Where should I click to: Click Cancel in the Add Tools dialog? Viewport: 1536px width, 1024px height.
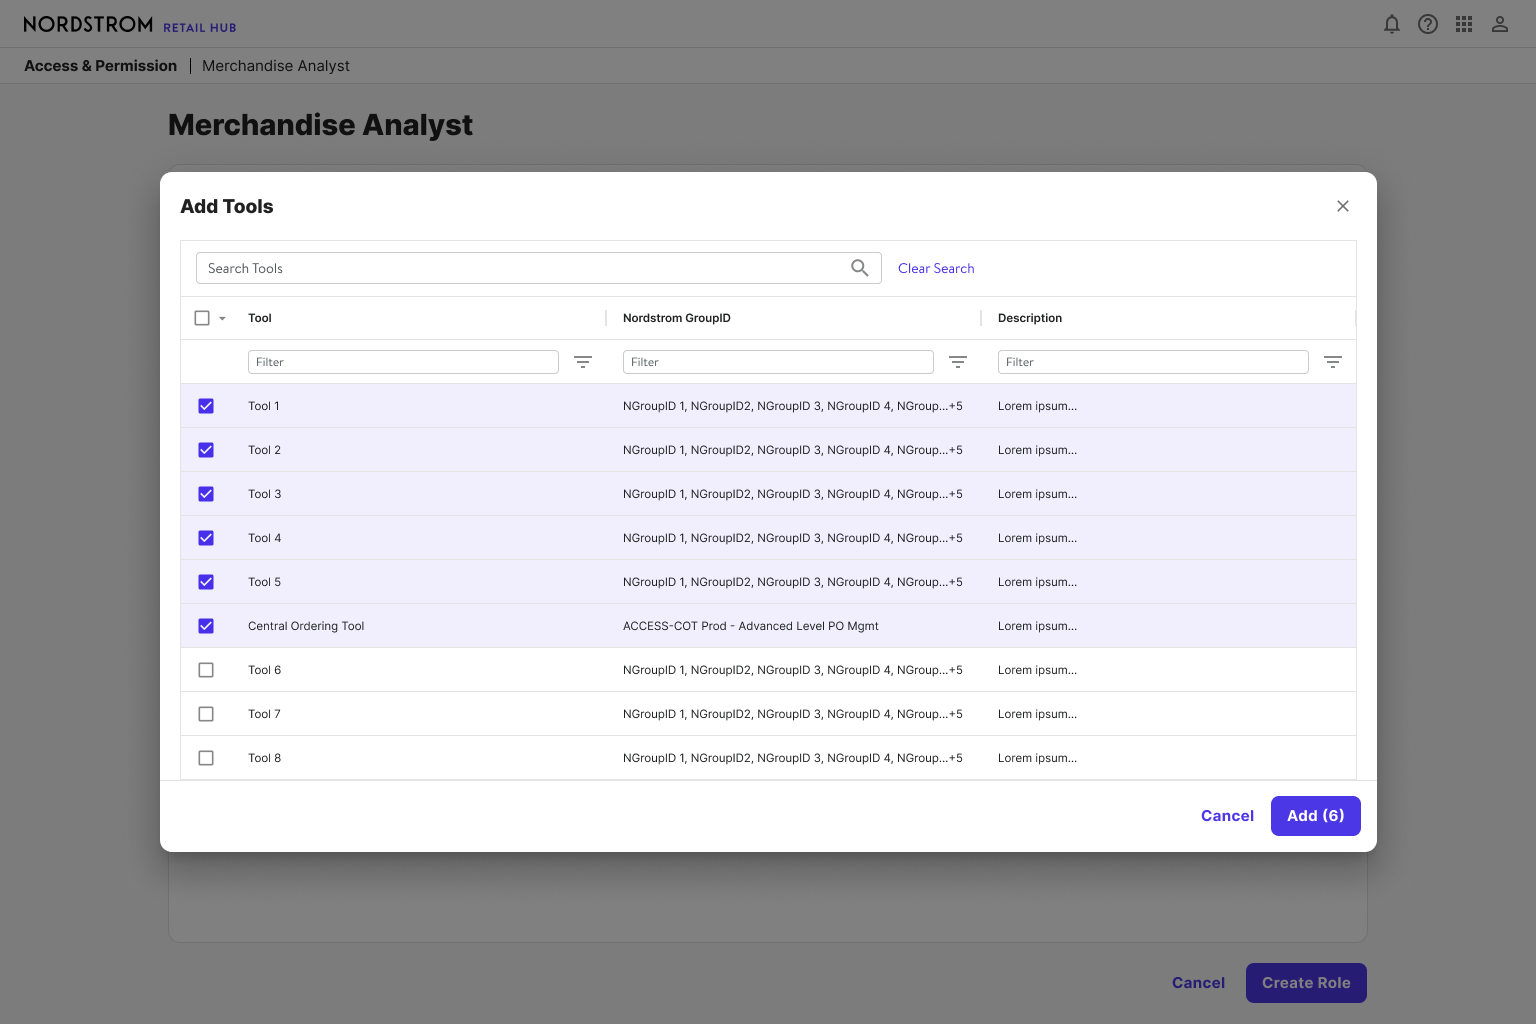coord(1227,816)
